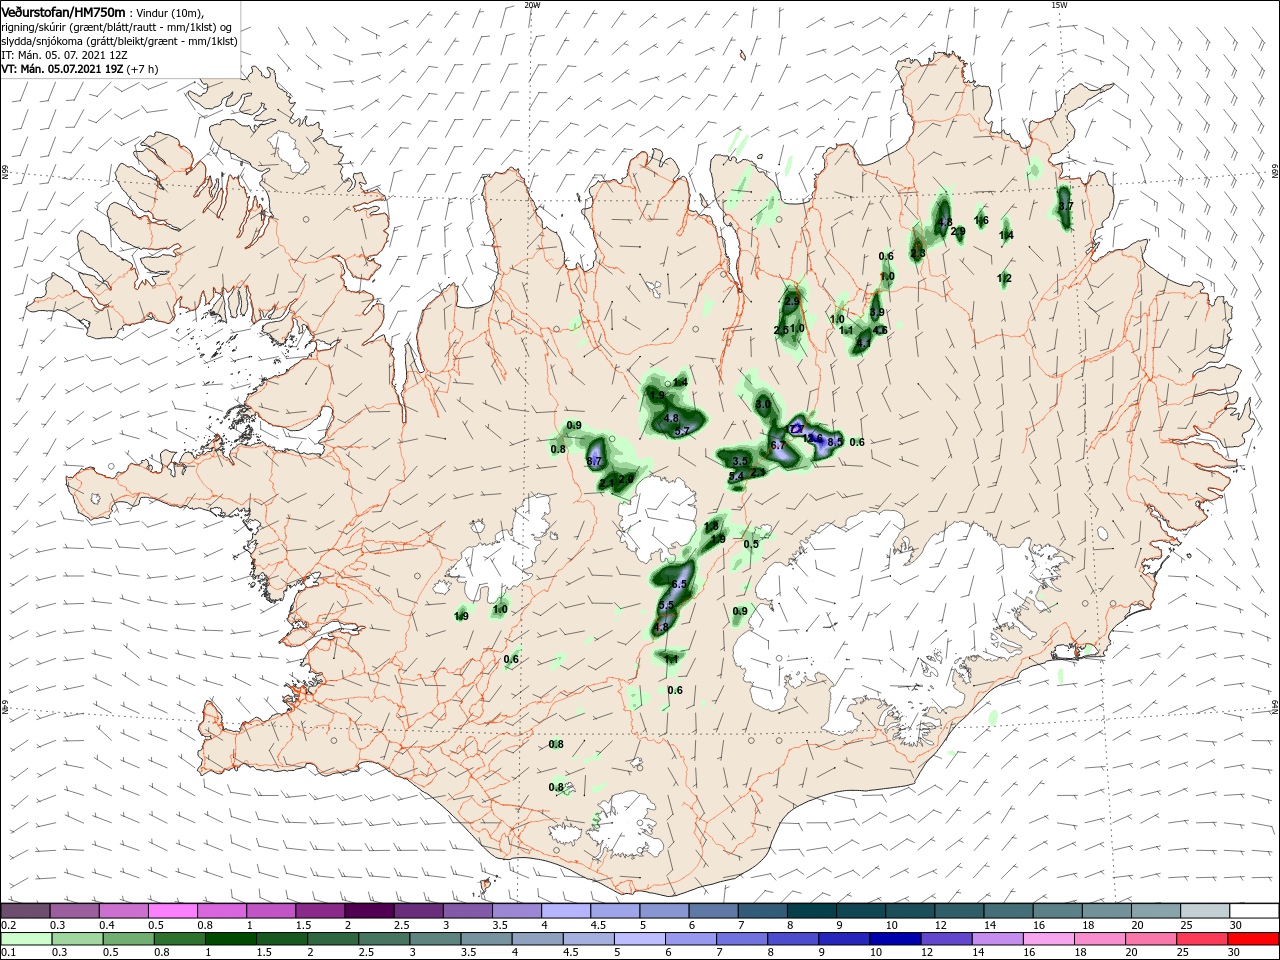Click the 5.7 precipitation value on the map
The image size is (1280, 960).
coord(683,431)
